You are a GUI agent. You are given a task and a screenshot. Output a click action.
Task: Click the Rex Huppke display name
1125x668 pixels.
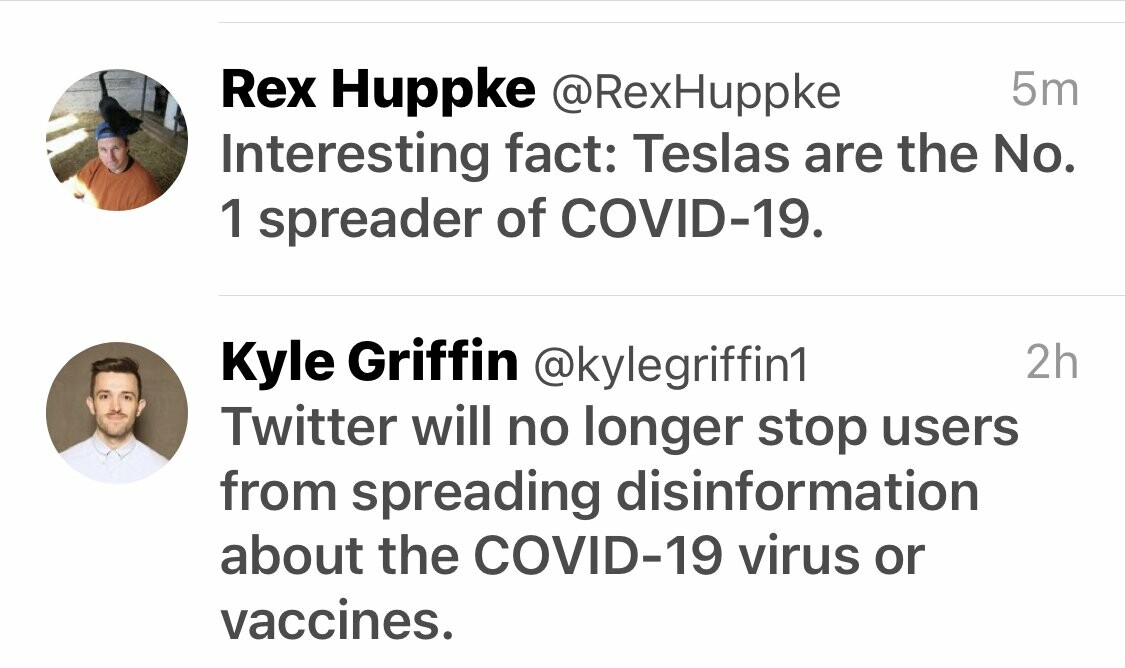pos(378,91)
